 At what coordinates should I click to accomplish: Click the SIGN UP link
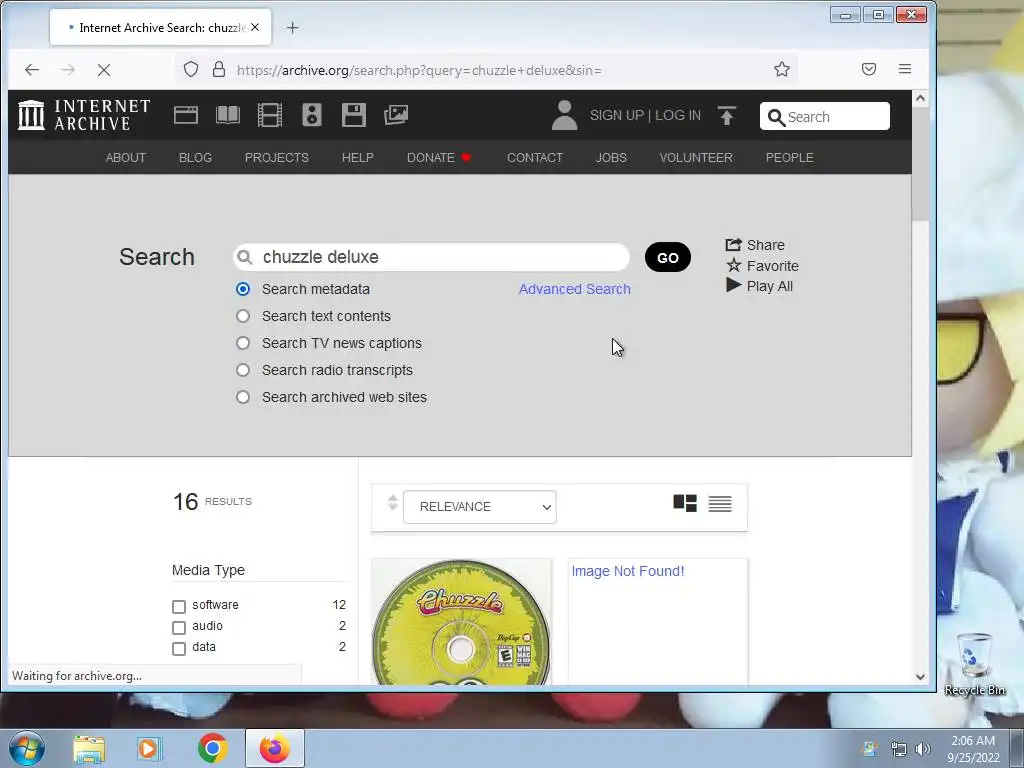click(616, 116)
